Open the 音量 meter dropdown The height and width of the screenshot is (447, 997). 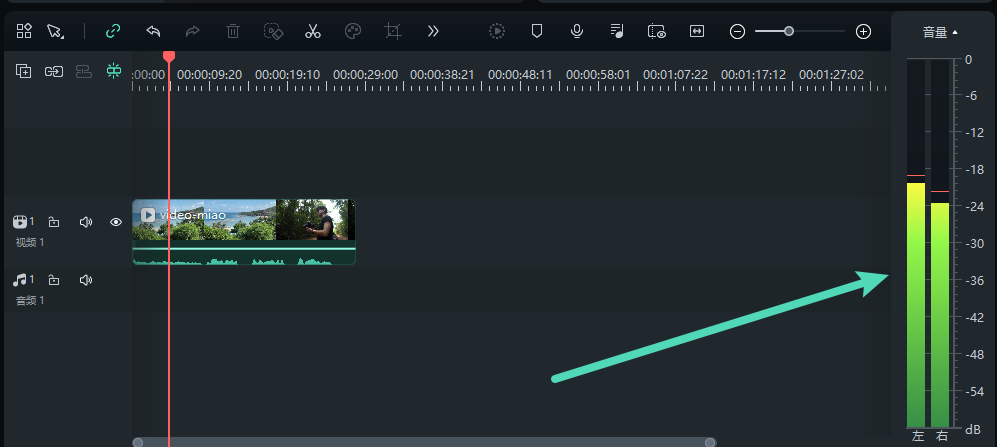(940, 33)
